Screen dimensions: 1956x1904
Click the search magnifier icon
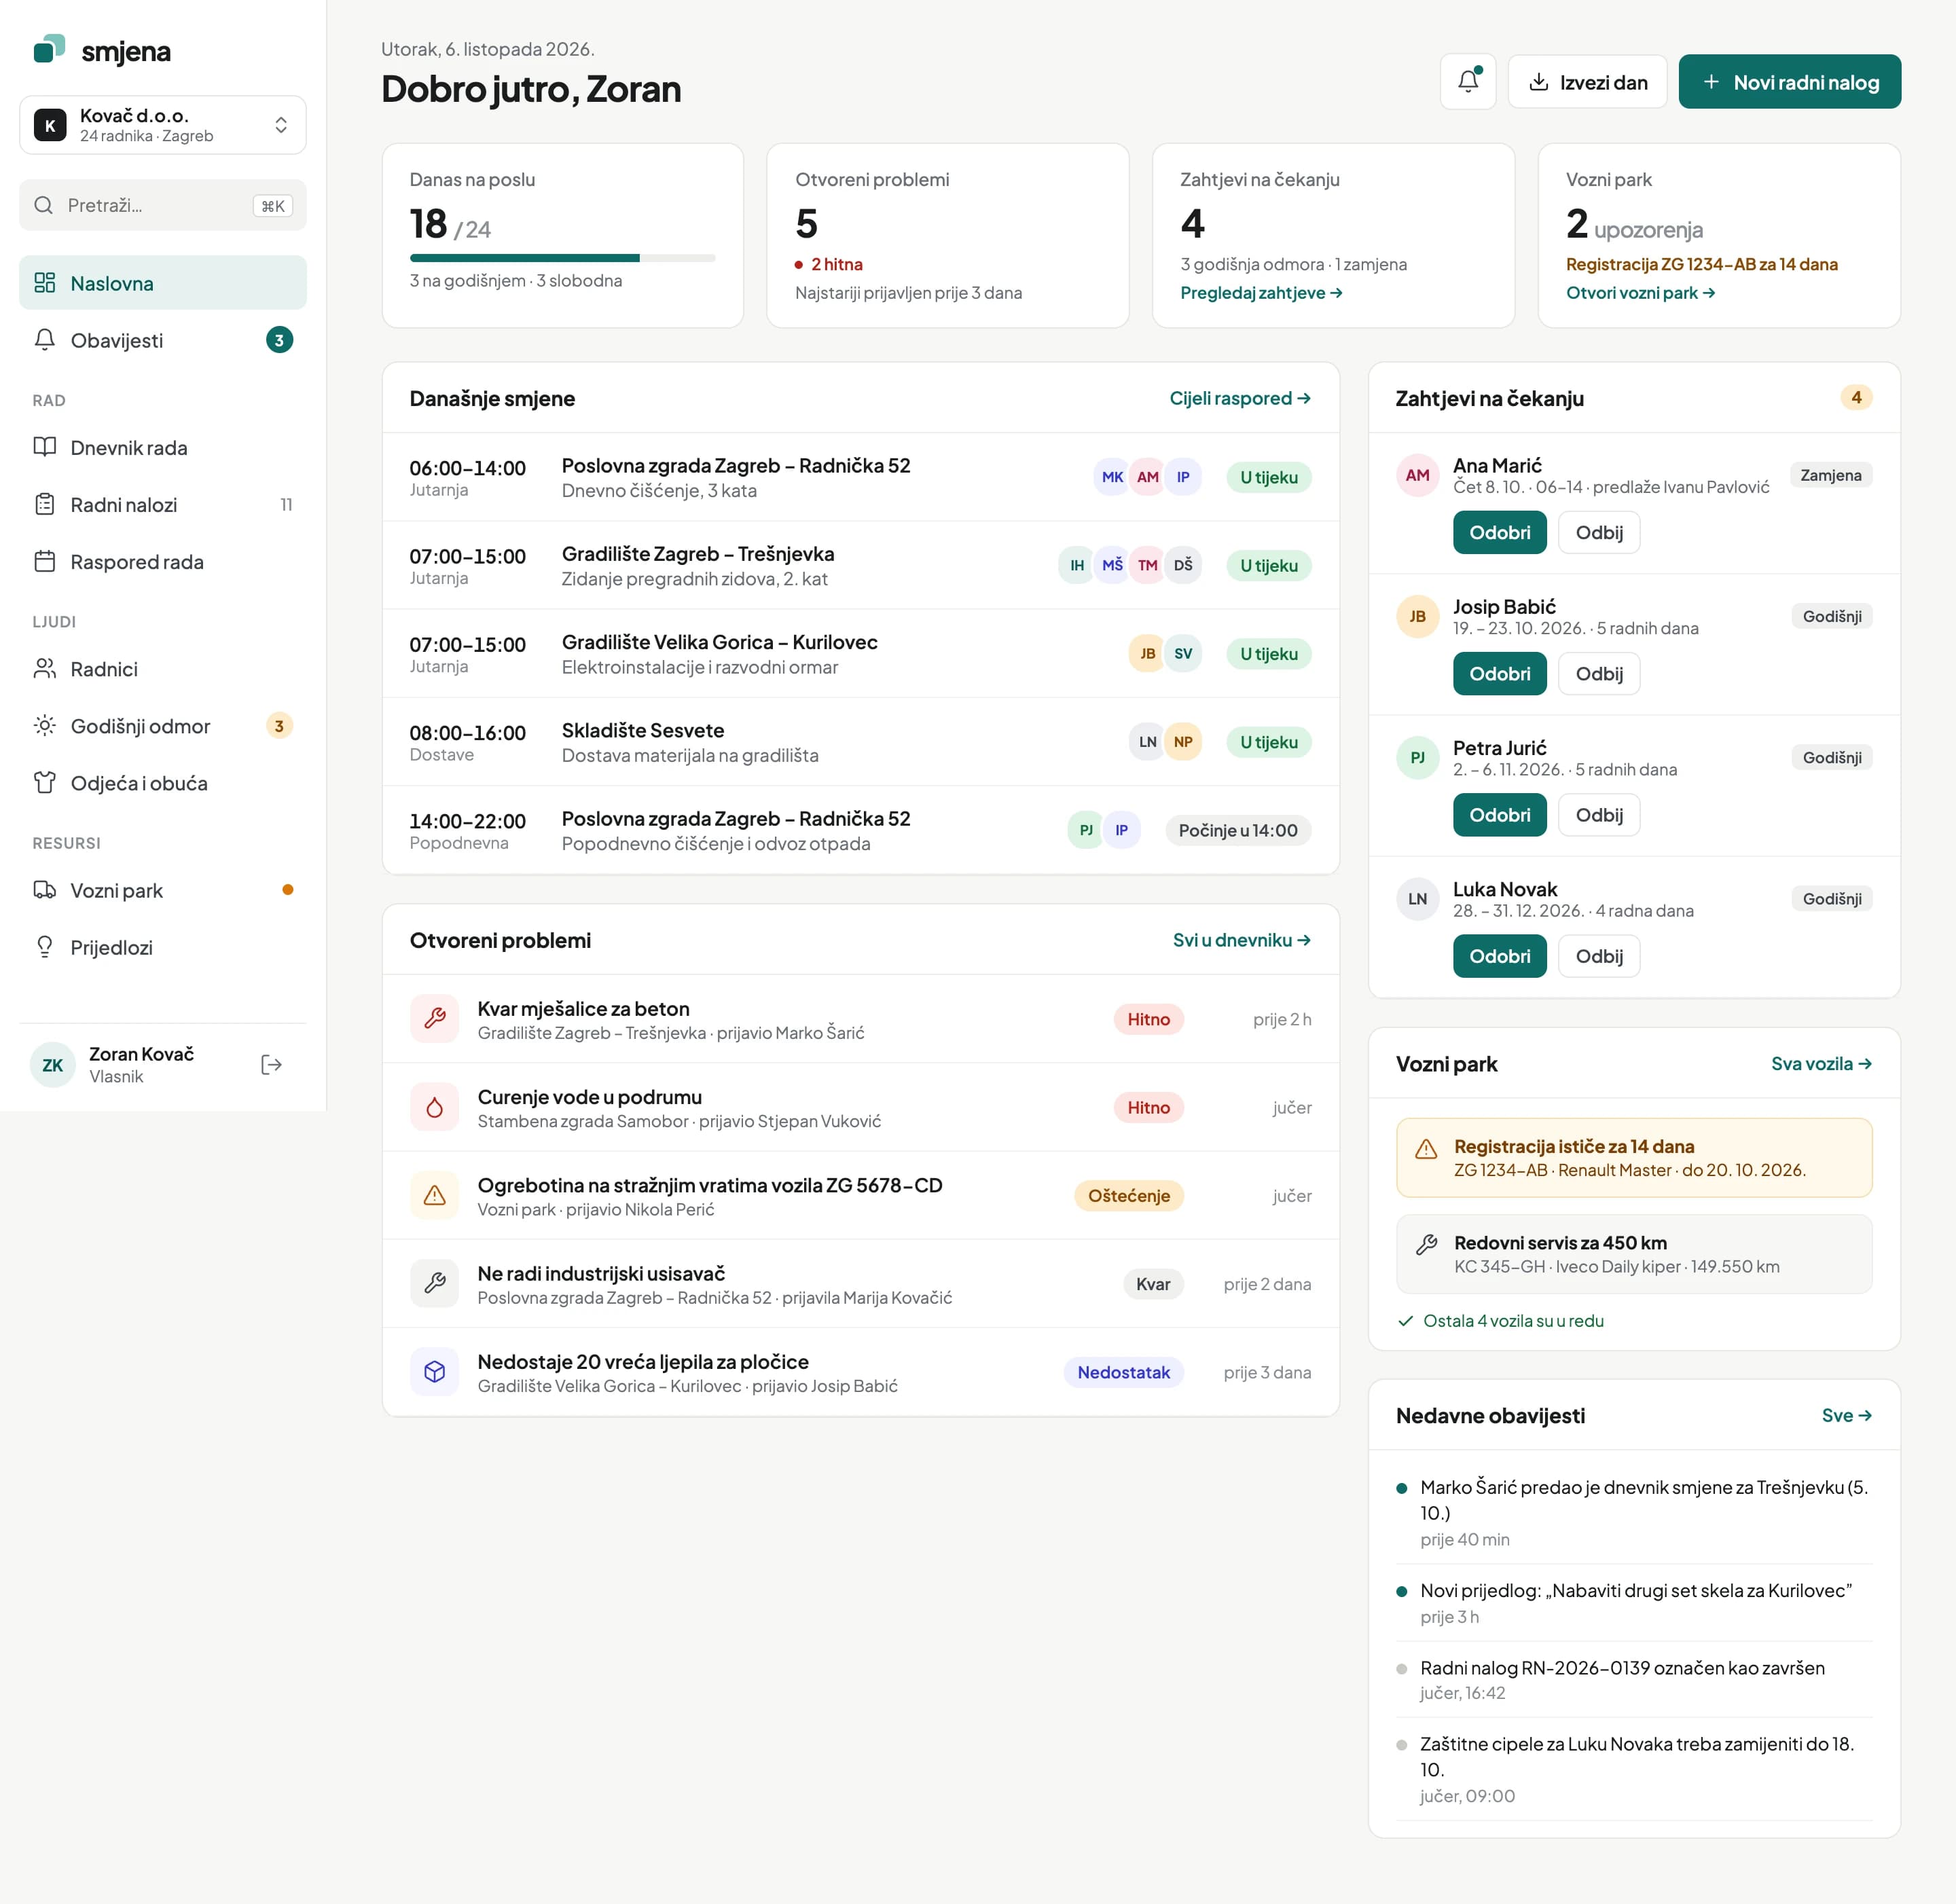tap(43, 205)
